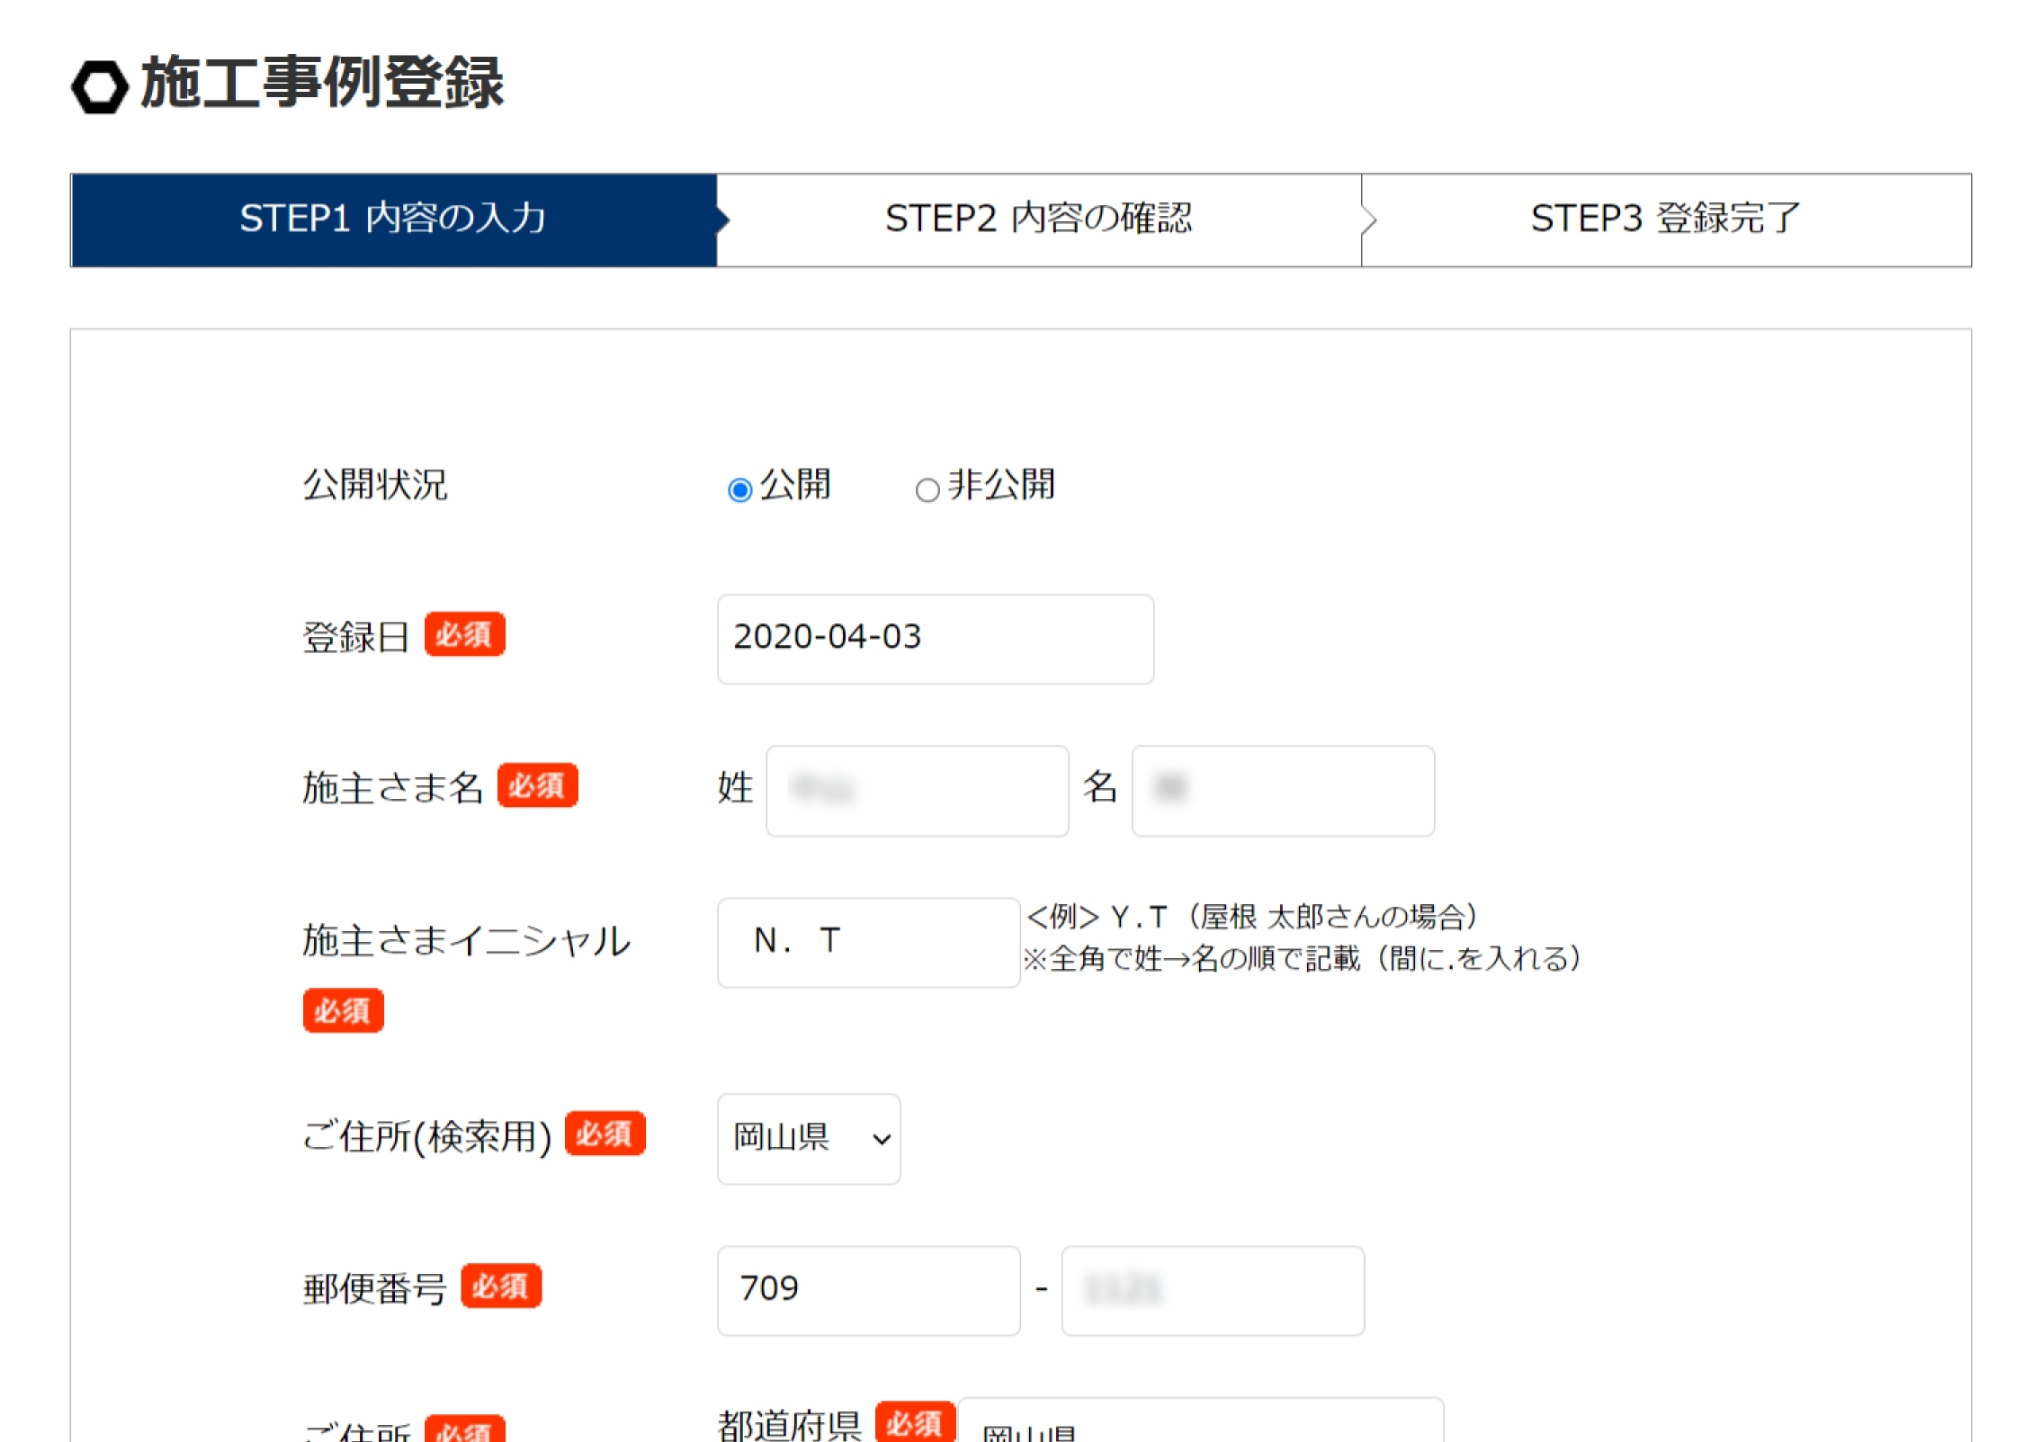Go to STEP3 登録完了 tab

click(x=1665, y=219)
